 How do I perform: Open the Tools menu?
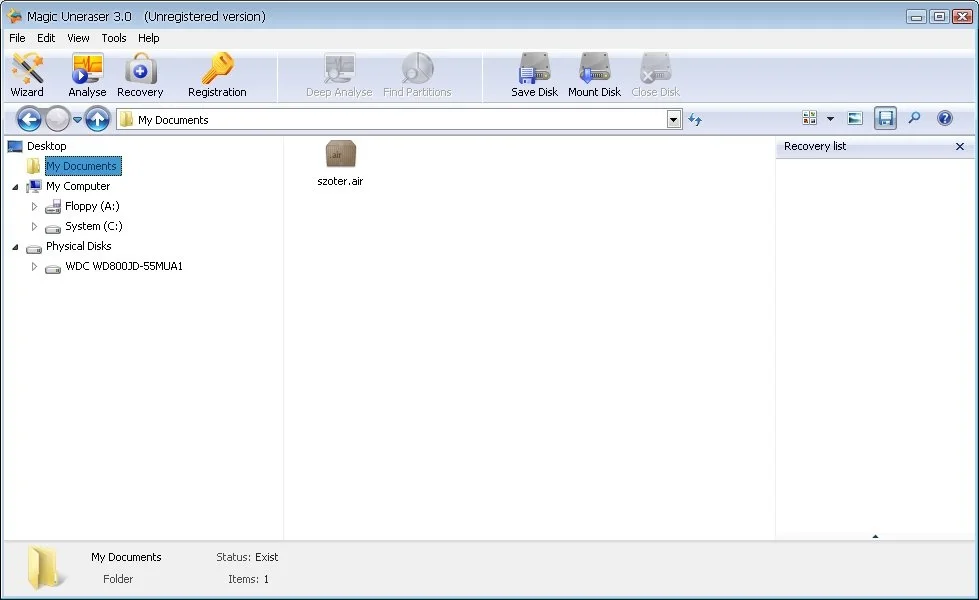coord(114,38)
